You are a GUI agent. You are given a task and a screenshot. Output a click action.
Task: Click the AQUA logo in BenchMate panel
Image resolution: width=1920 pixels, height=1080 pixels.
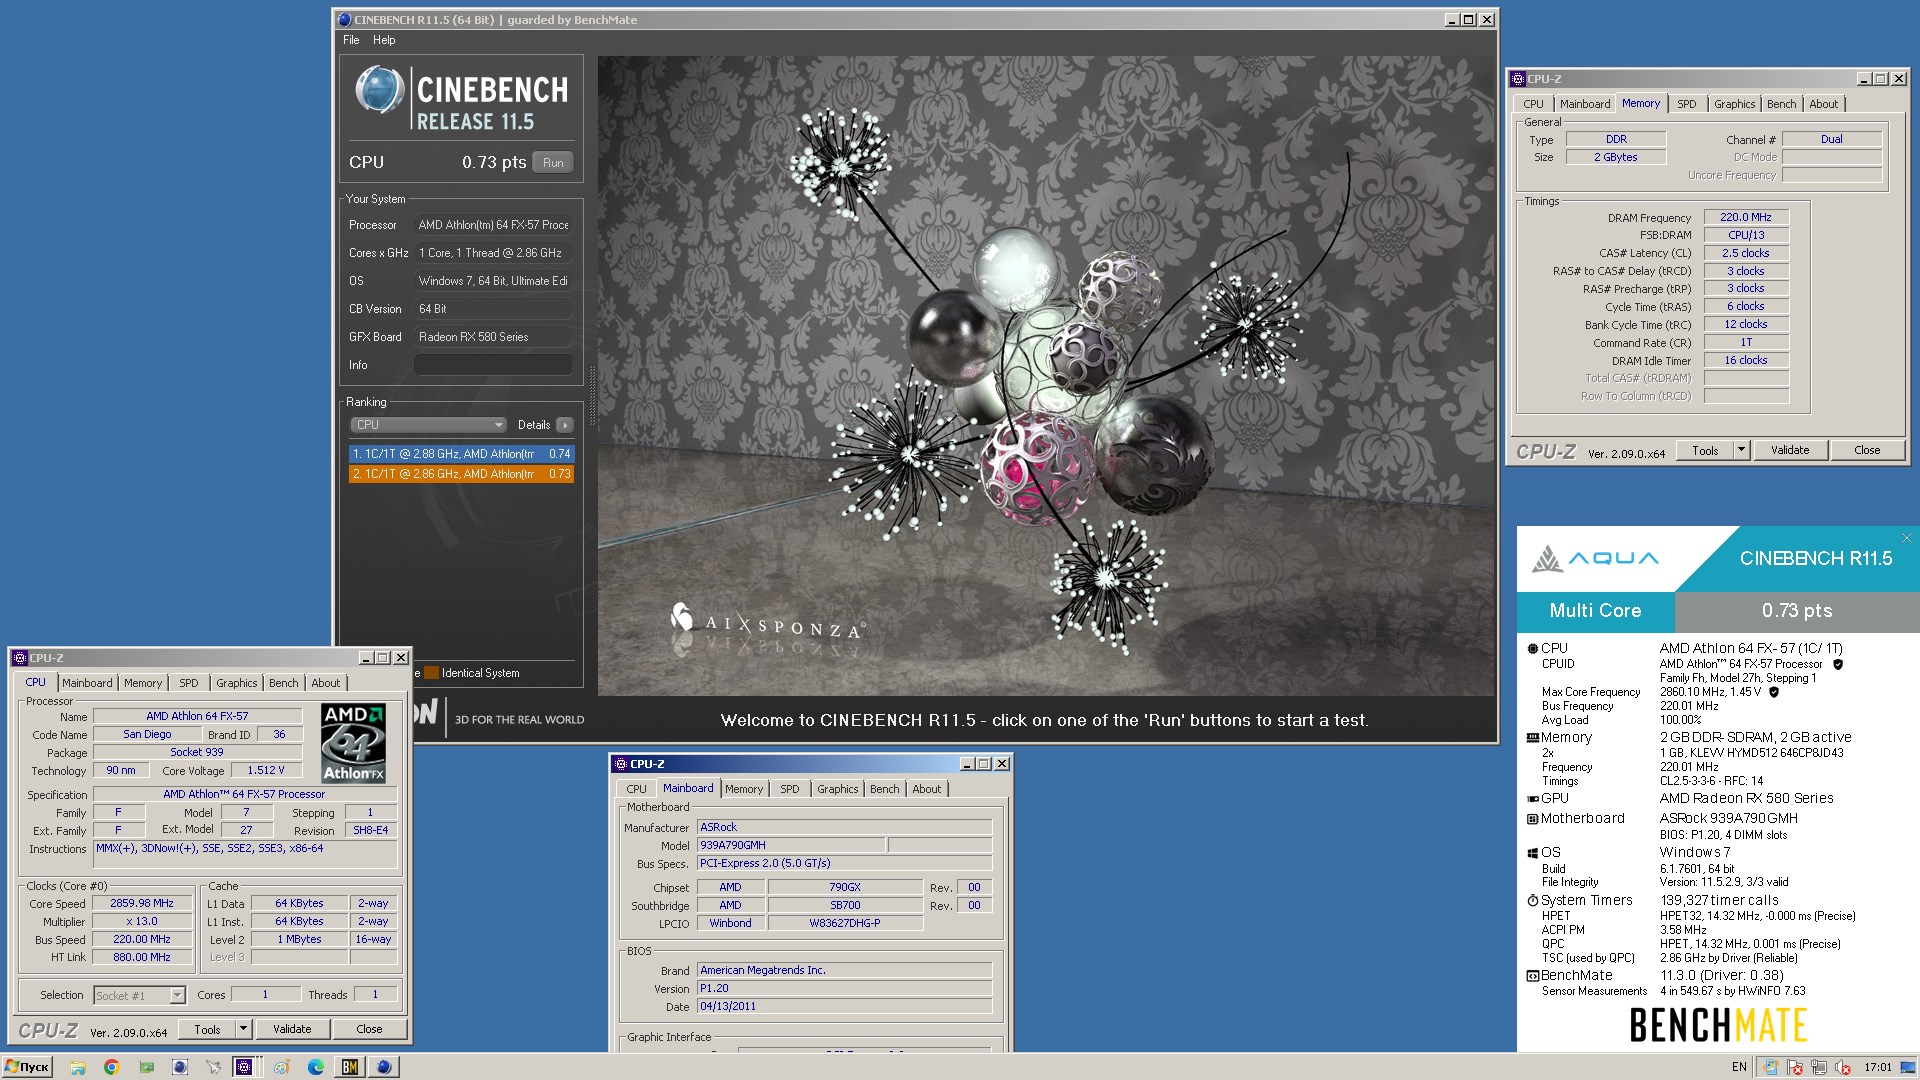point(1594,558)
